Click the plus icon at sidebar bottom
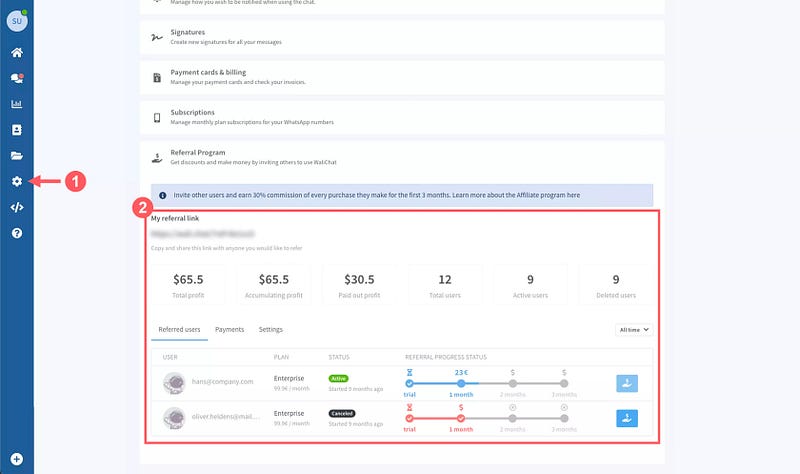Image resolution: width=800 pixels, height=474 pixels. pos(16,459)
